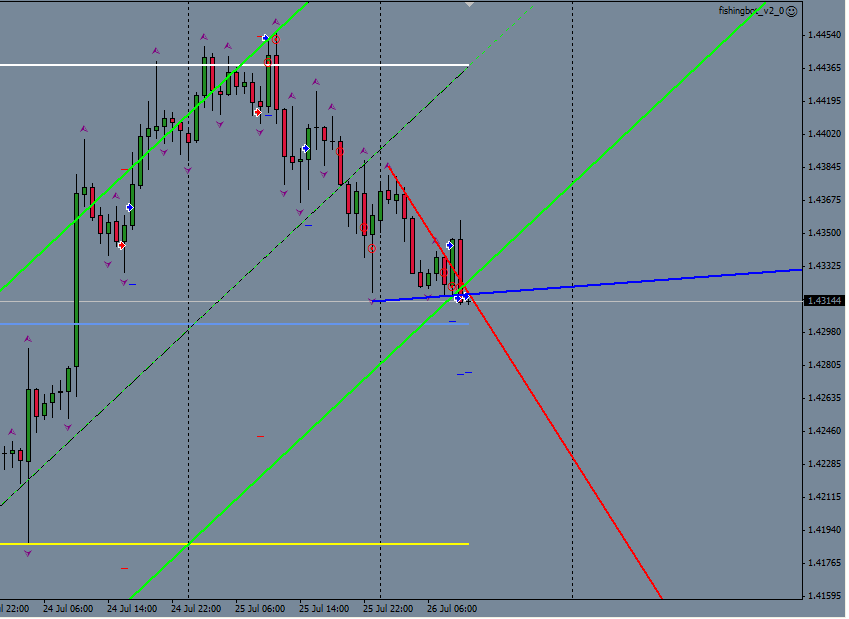Viewport: 849px width, 619px height.
Task: Click the tallest green bullish candle body
Action: [x=76, y=280]
